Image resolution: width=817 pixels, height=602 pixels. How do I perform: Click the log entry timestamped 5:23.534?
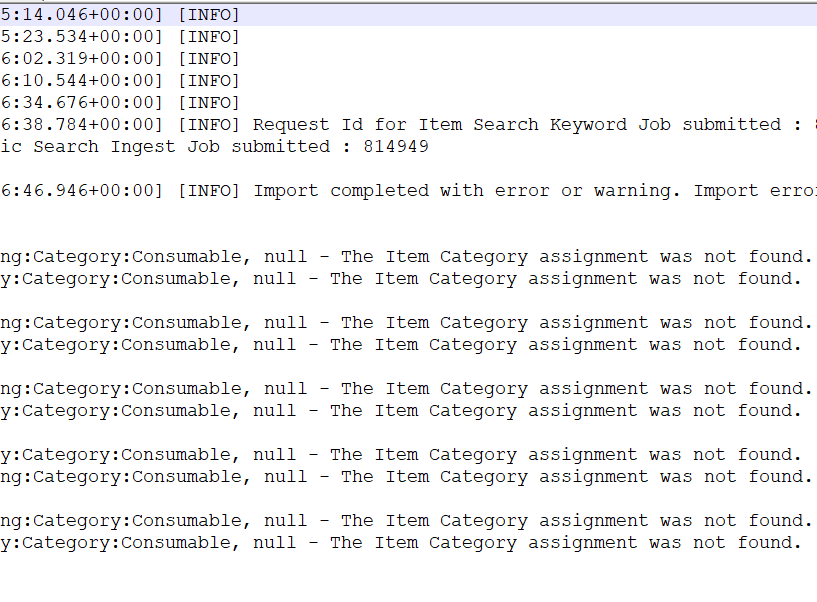(120, 36)
